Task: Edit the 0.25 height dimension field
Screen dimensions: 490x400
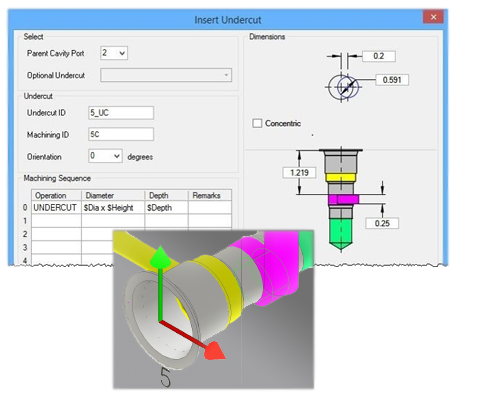Action: tap(382, 223)
